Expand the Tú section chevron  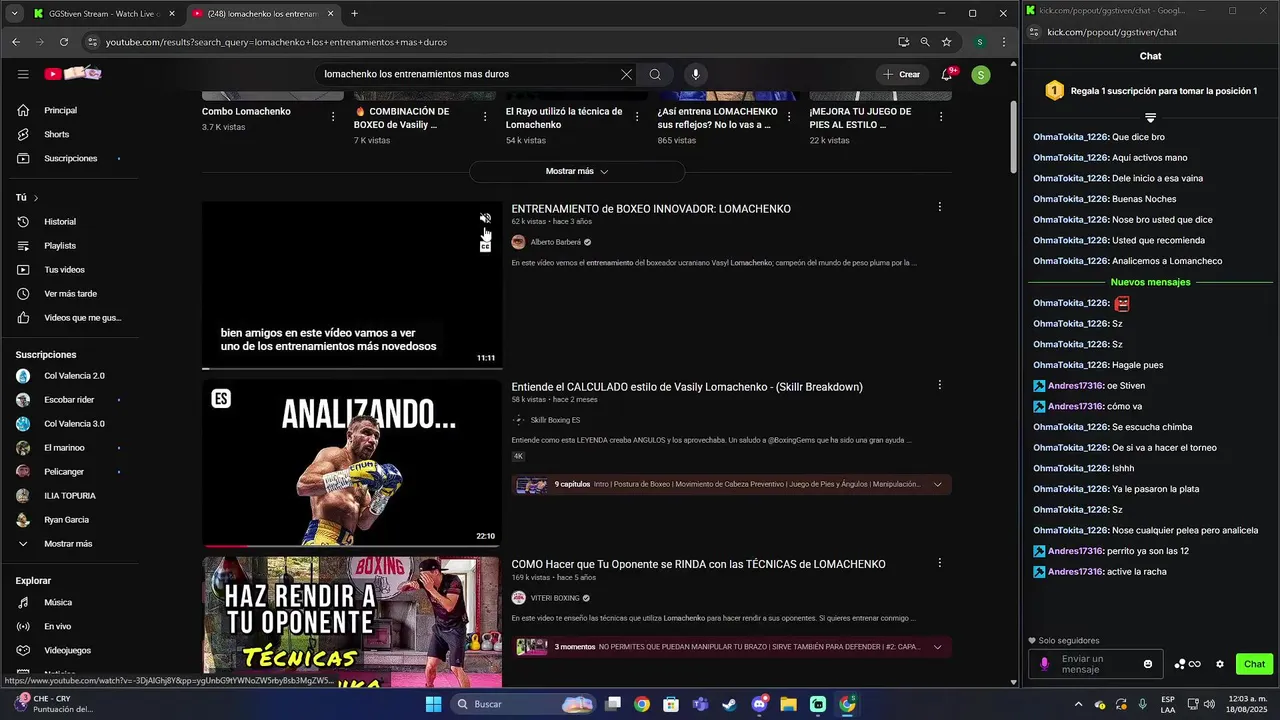click(x=36, y=198)
